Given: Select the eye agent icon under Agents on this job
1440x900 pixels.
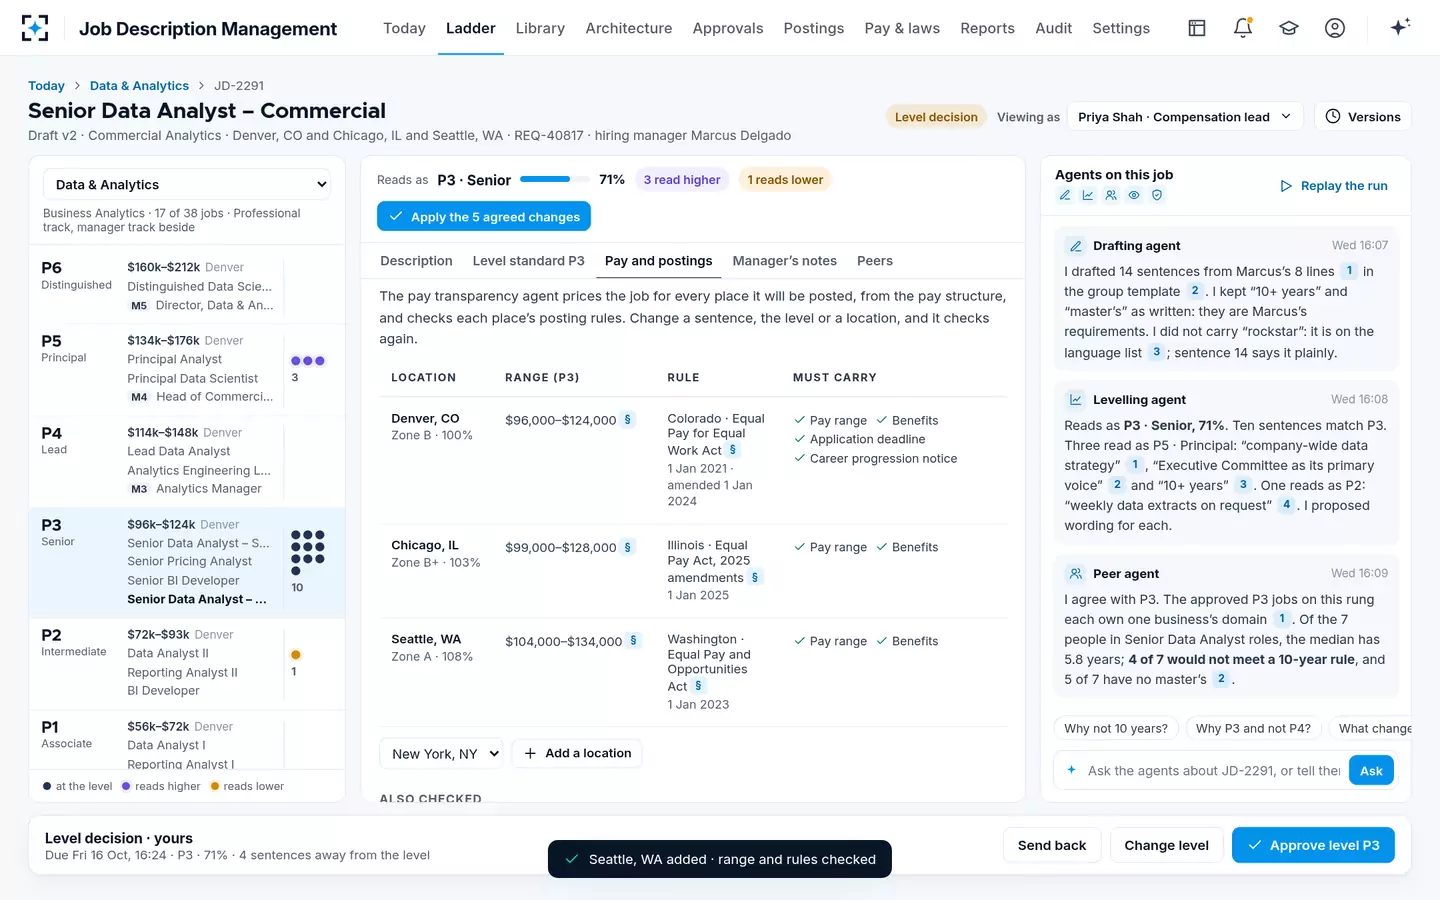Looking at the screenshot, I should [1134, 195].
